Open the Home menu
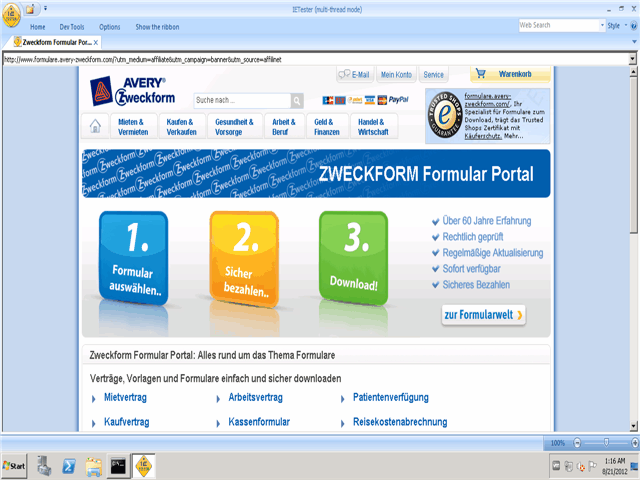This screenshot has width=640, height=480. click(38, 27)
